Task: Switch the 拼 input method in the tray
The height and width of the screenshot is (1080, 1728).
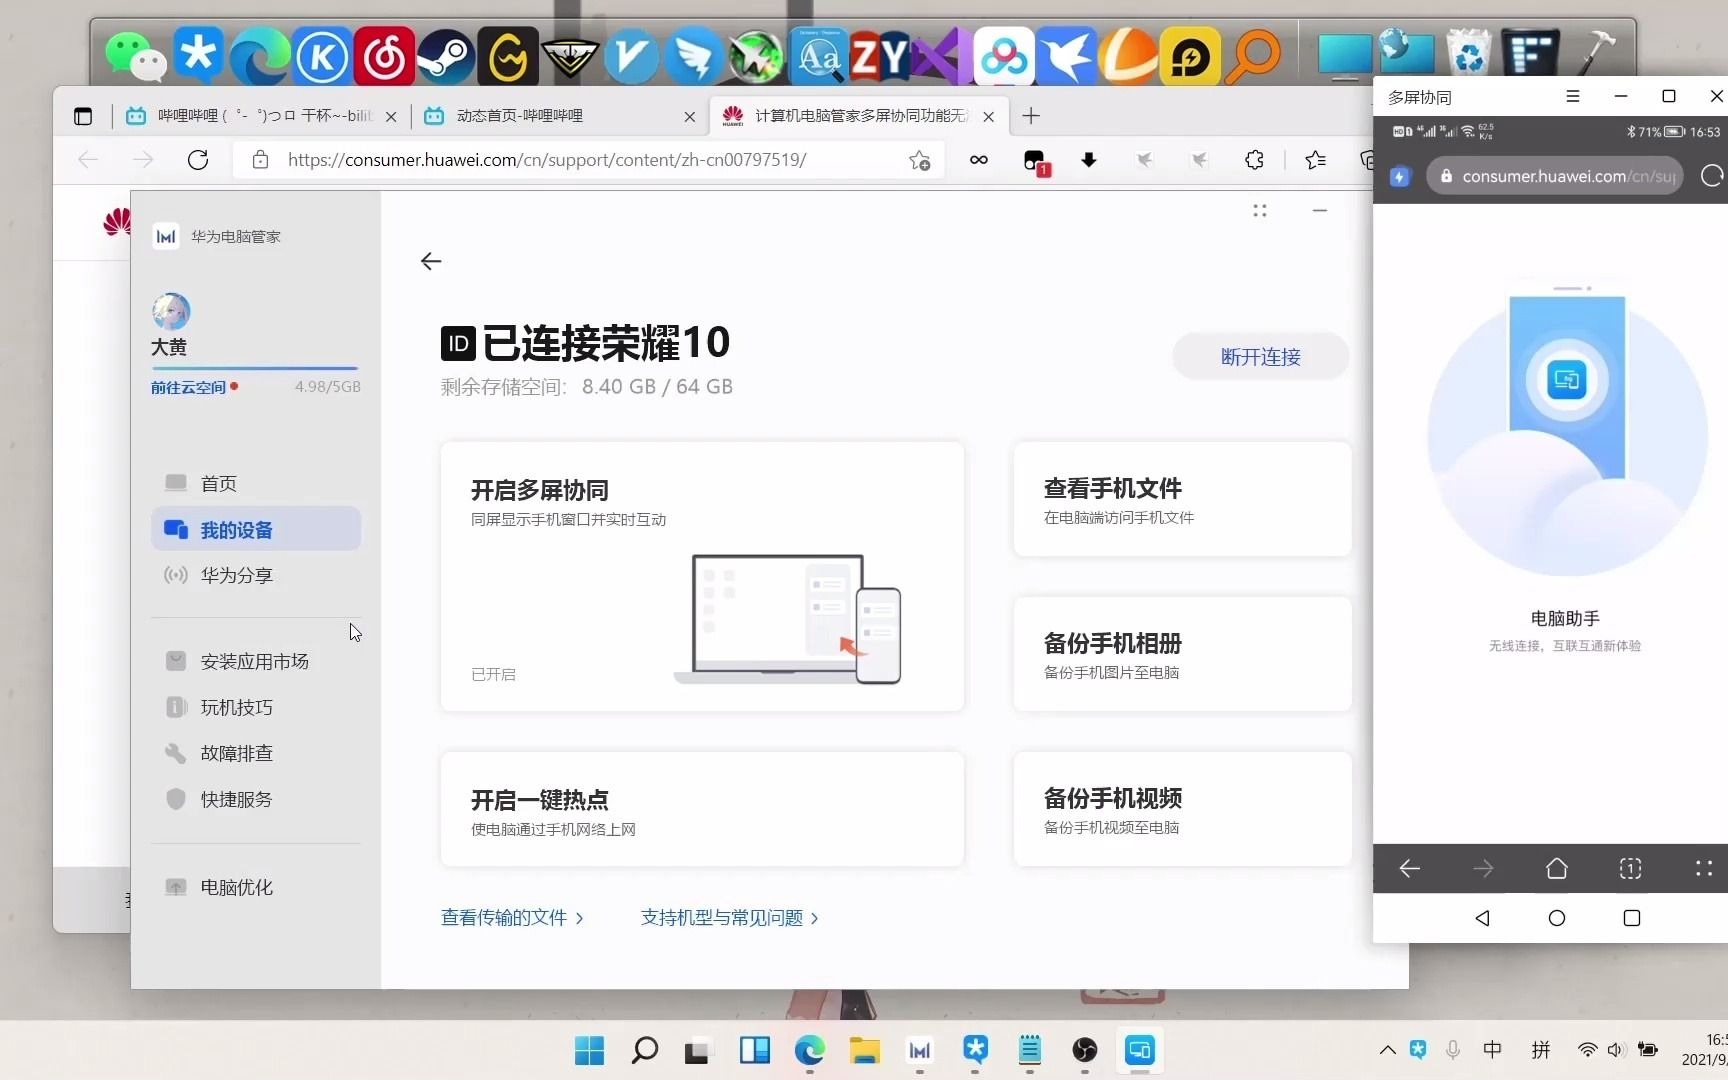Action: (x=1541, y=1050)
